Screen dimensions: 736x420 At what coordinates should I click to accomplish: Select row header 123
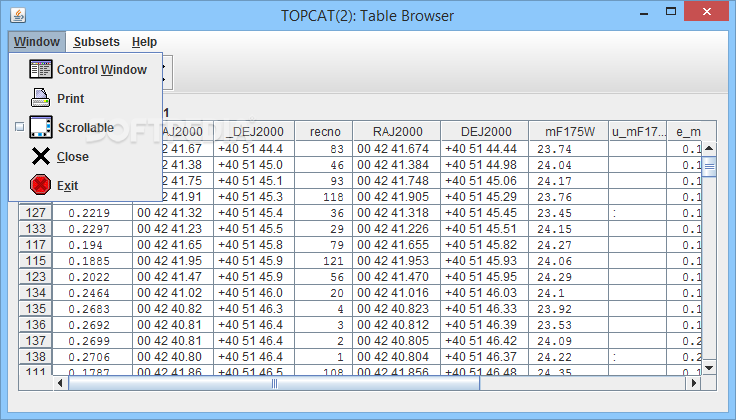click(x=36, y=276)
